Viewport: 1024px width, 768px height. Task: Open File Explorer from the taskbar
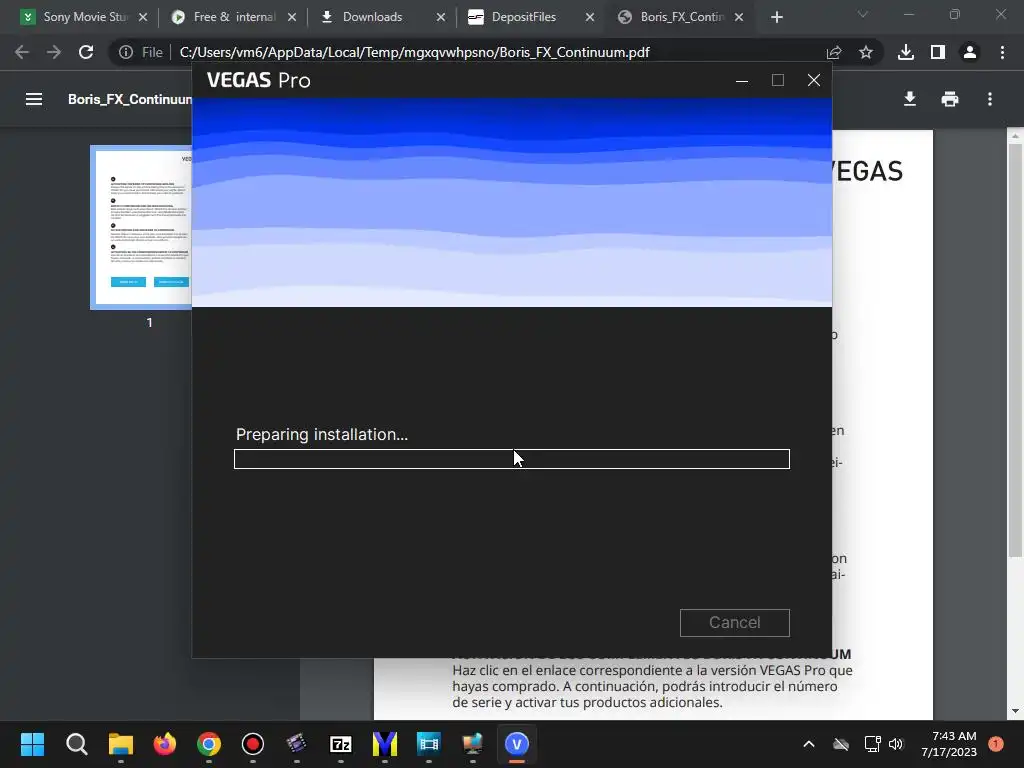[121, 744]
